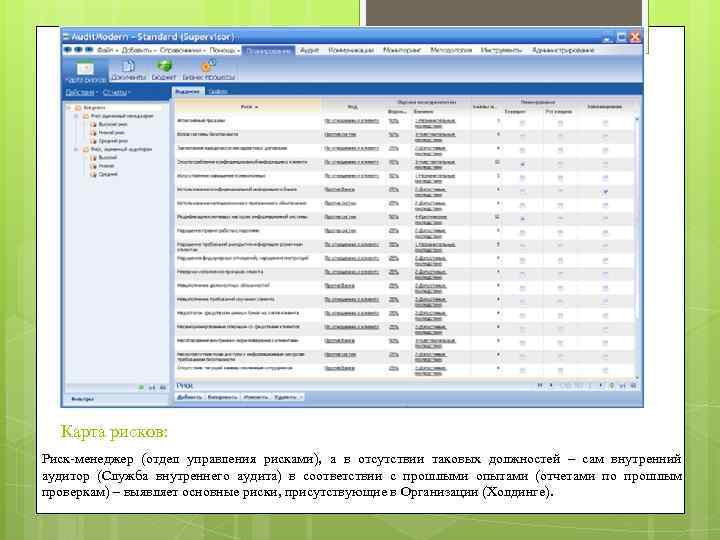The width and height of the screenshot is (720, 540).
Task: Click Взлом системы безопасности risk row
Action: (x=405, y=135)
